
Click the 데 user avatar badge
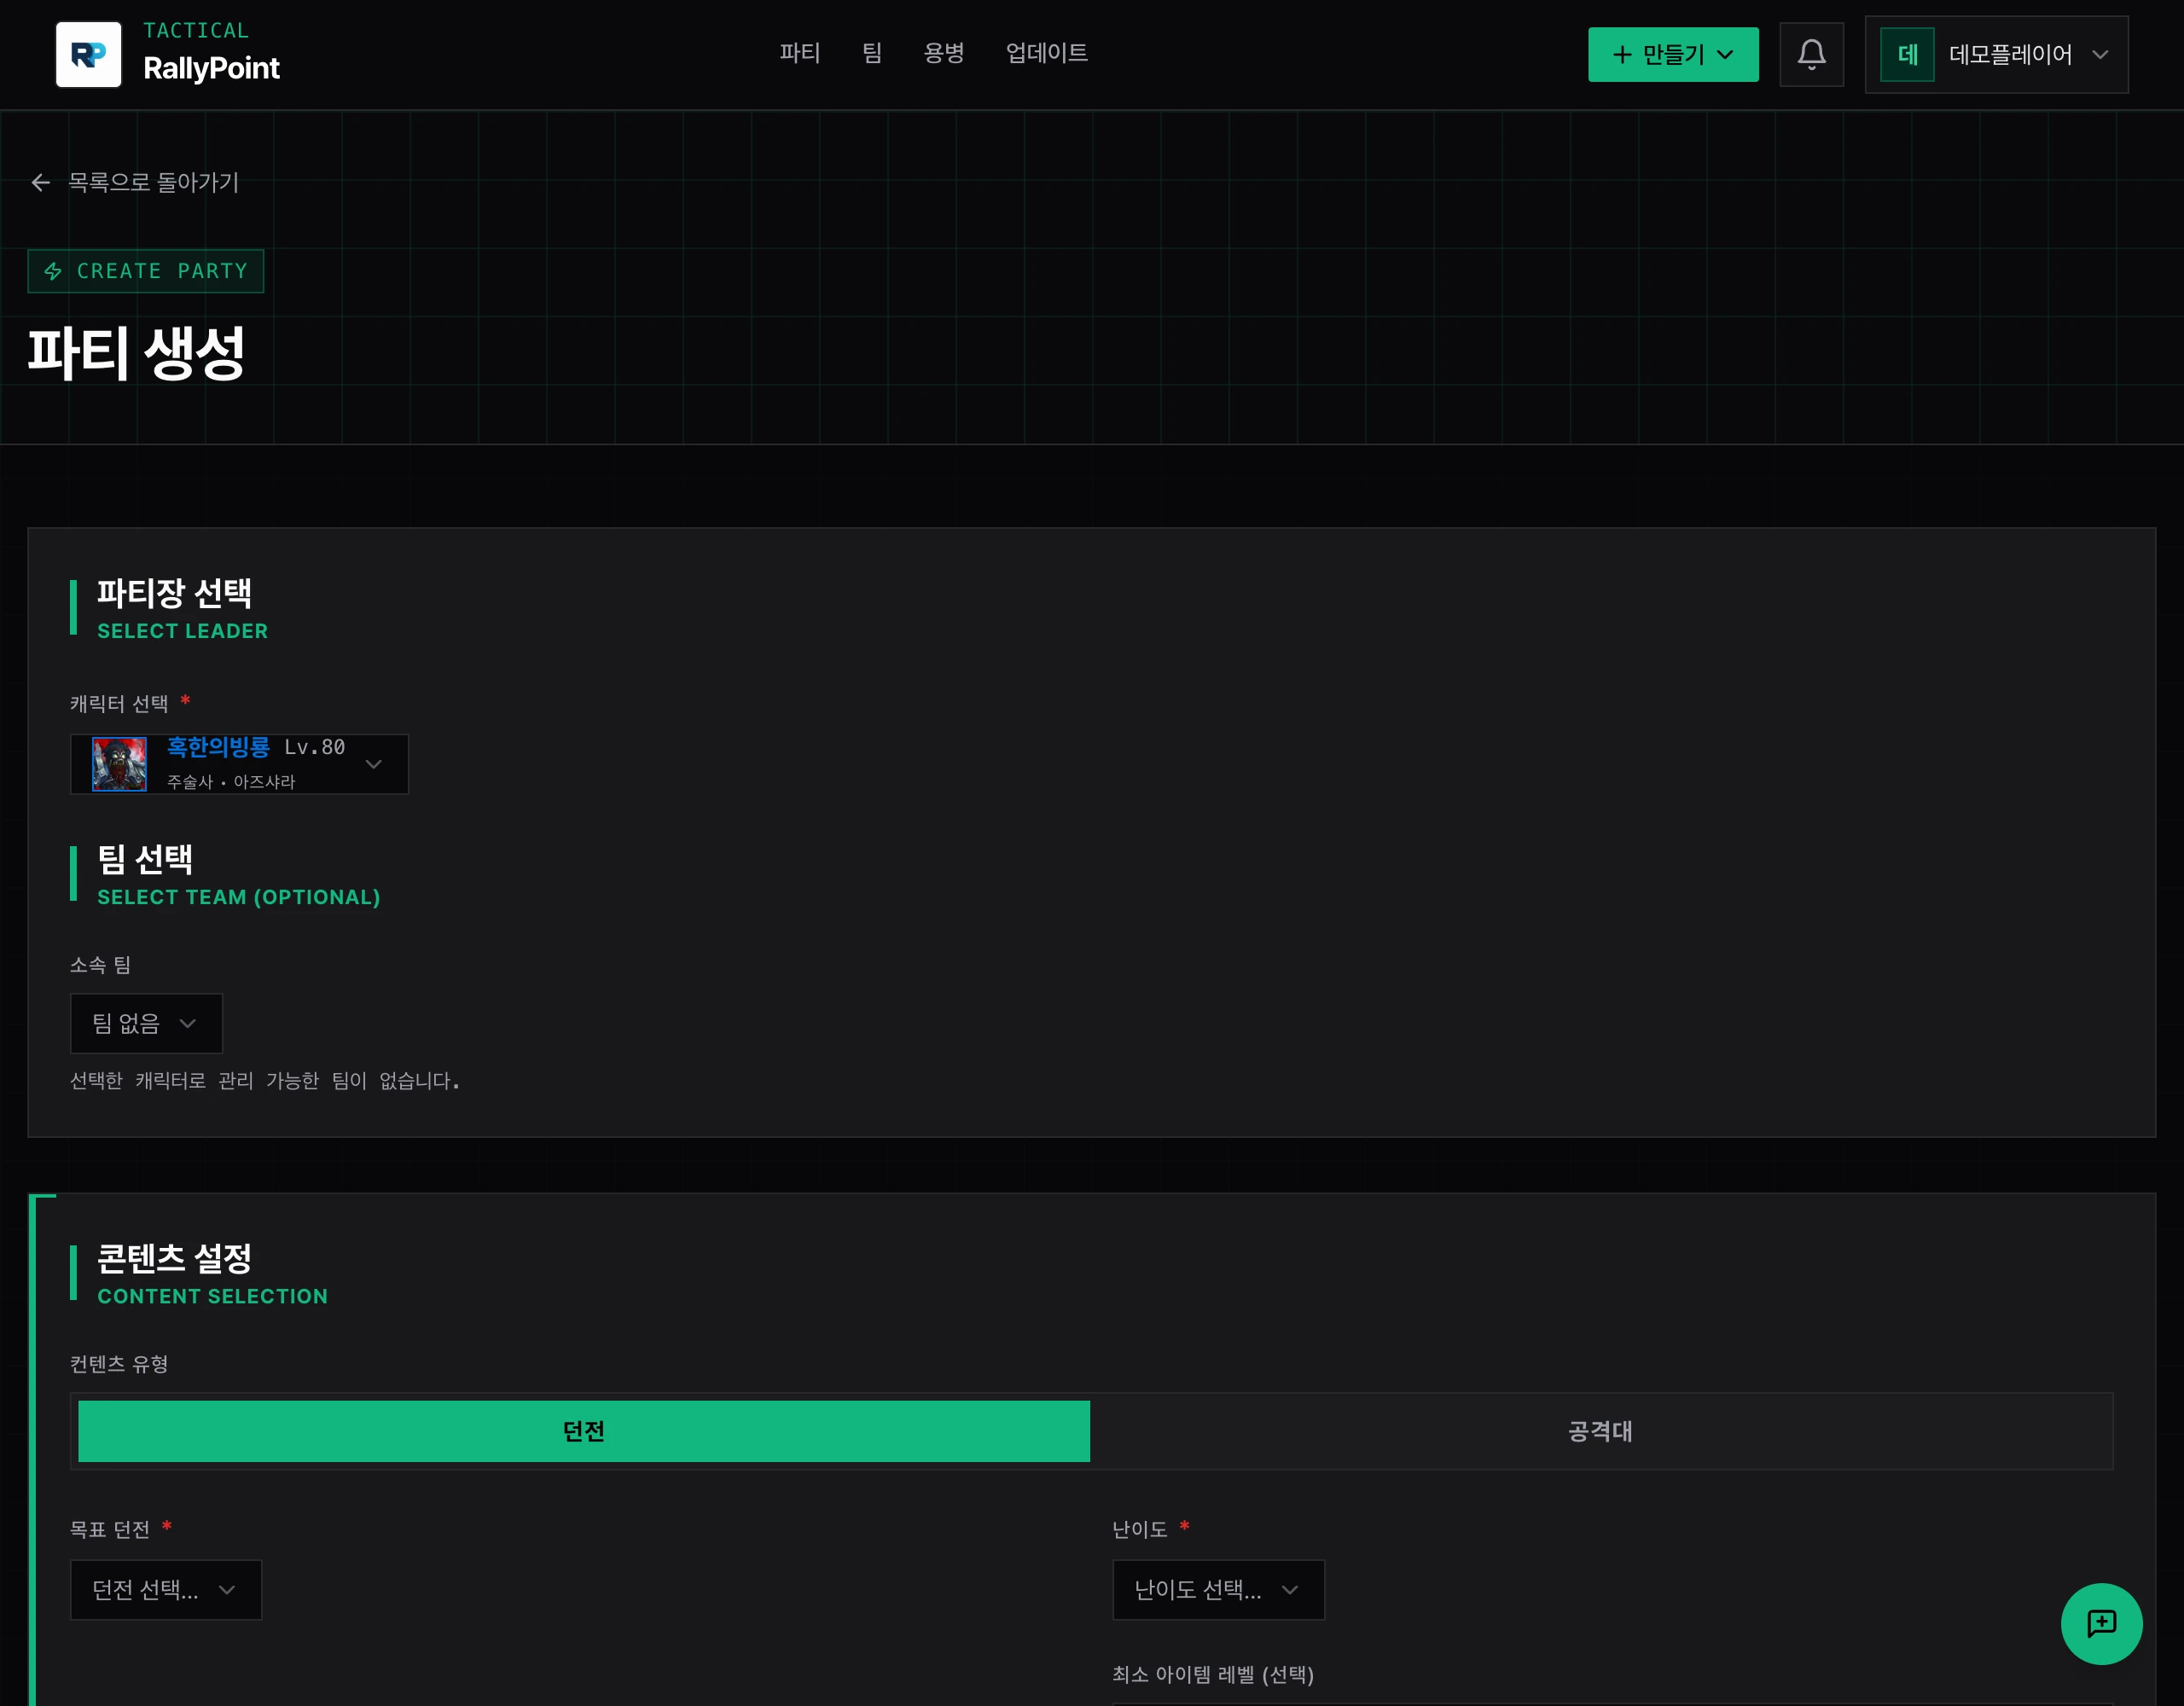pos(1907,55)
